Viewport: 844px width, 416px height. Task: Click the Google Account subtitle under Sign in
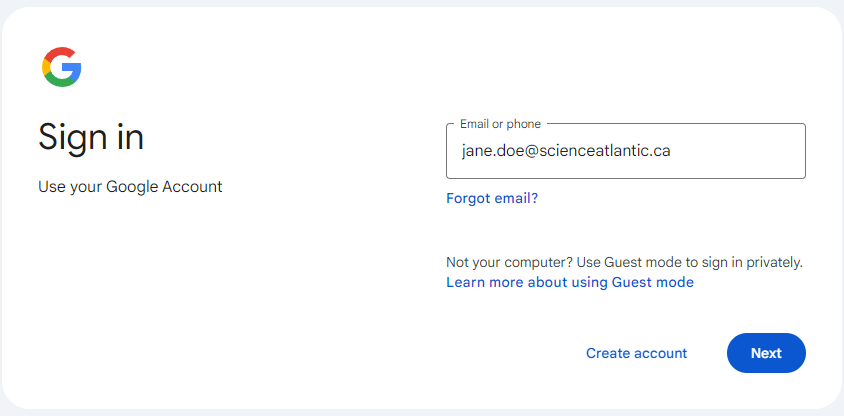130,186
